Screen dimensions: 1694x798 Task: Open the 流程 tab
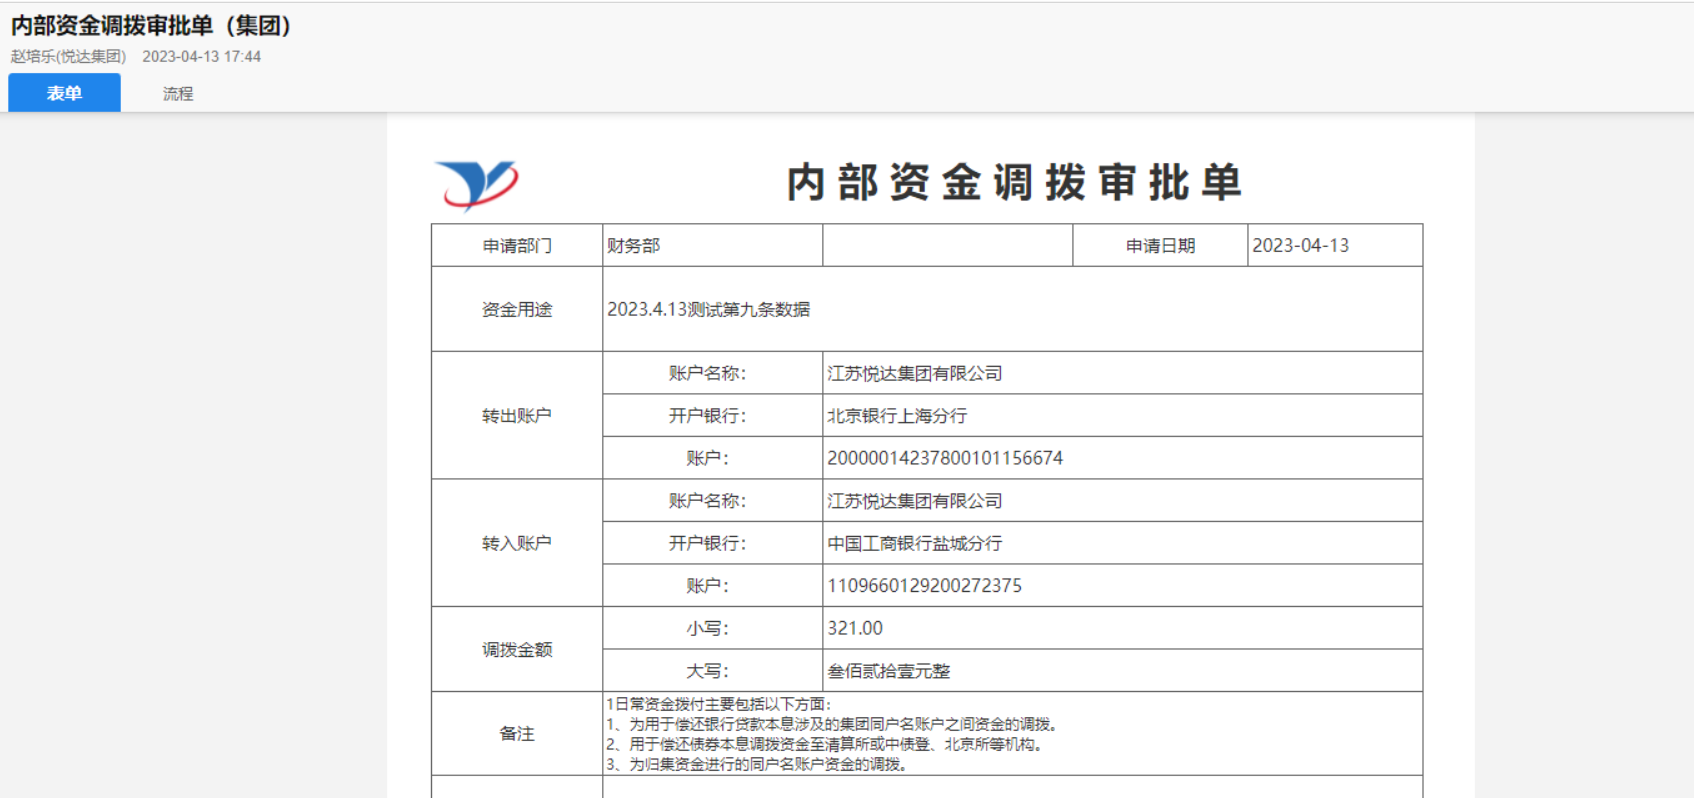[x=178, y=93]
